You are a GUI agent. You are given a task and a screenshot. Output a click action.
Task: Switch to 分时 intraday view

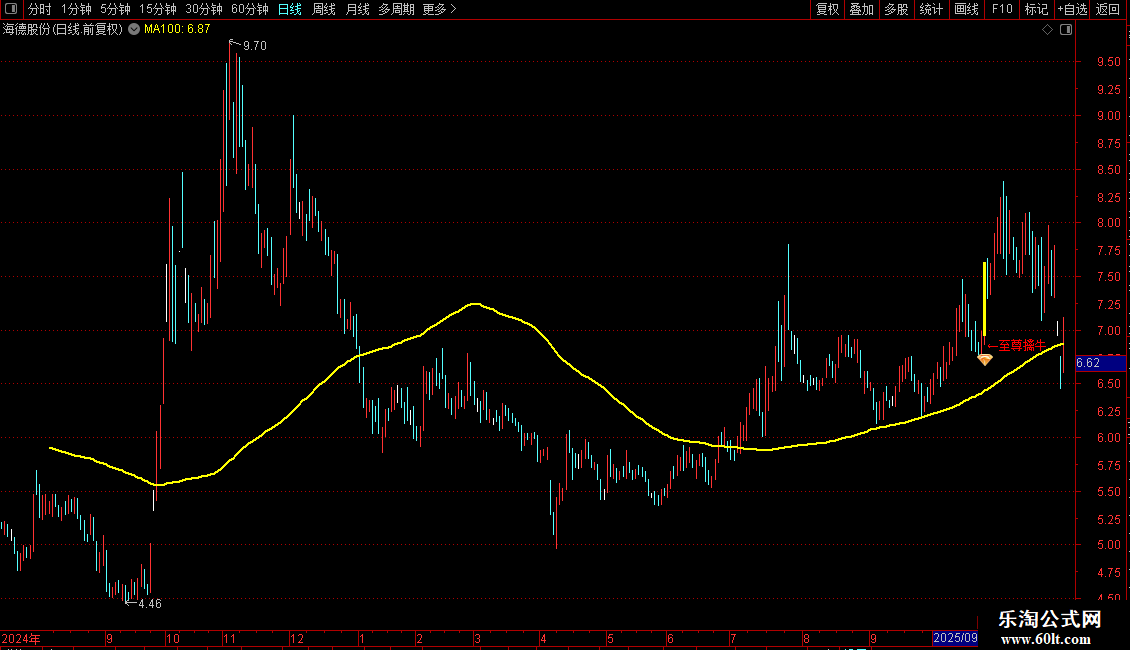pos(40,9)
